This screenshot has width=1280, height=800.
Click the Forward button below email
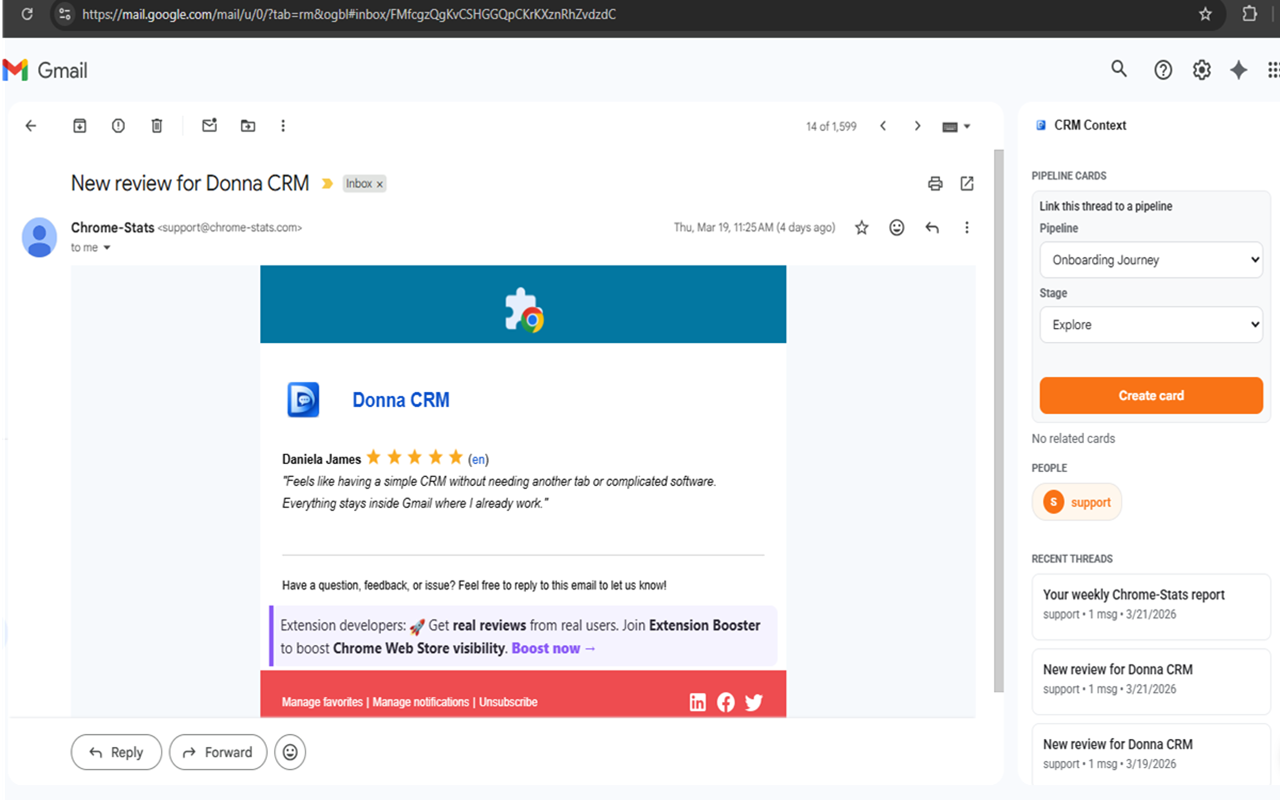(x=218, y=752)
